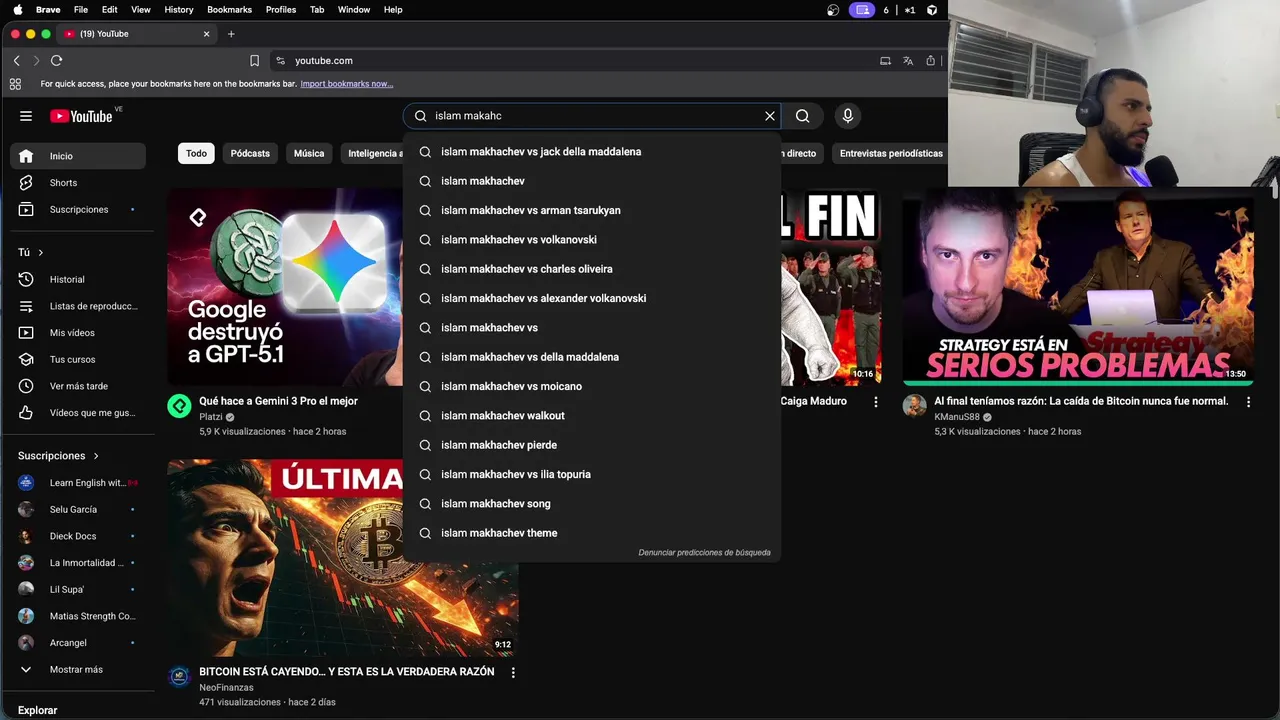The image size is (1280, 720).
Task: Open options menu for Bitcoin razón video
Action: tap(513, 673)
